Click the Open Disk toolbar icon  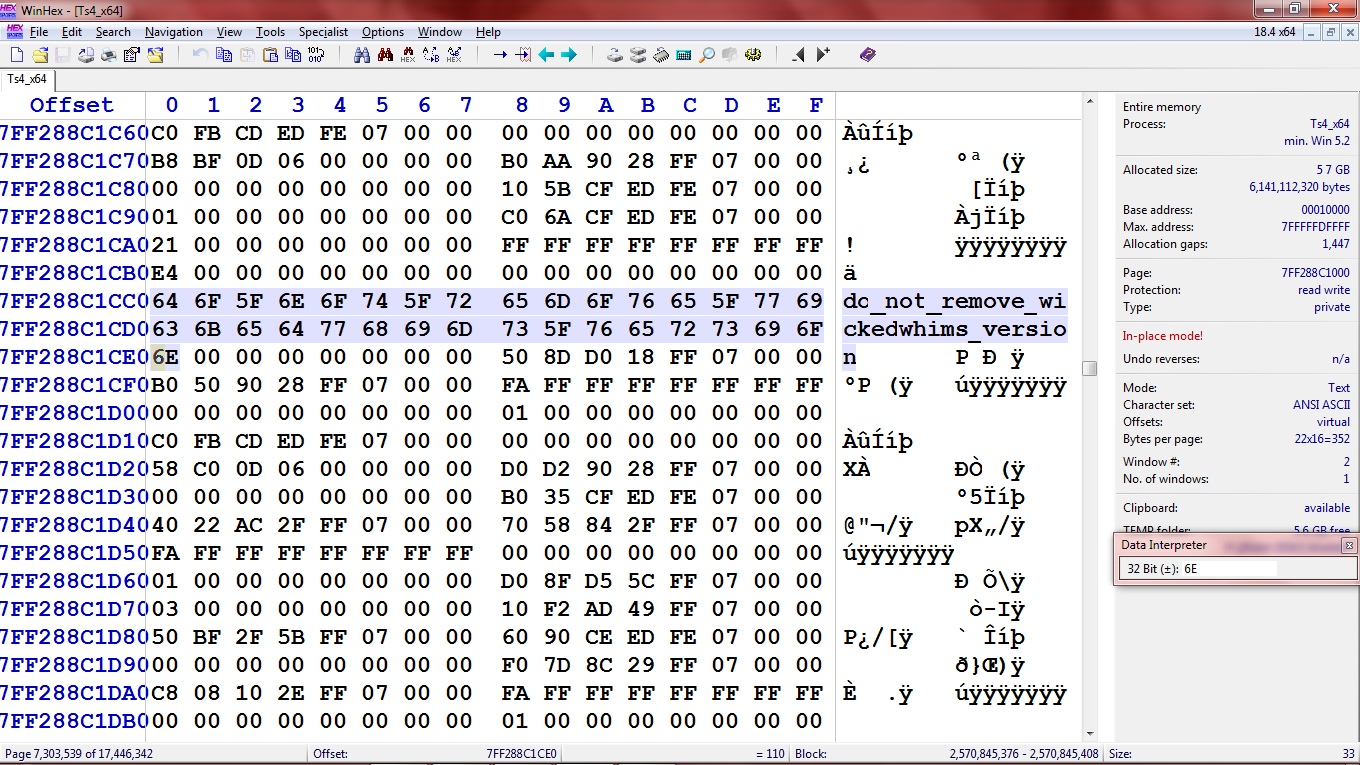pos(615,55)
